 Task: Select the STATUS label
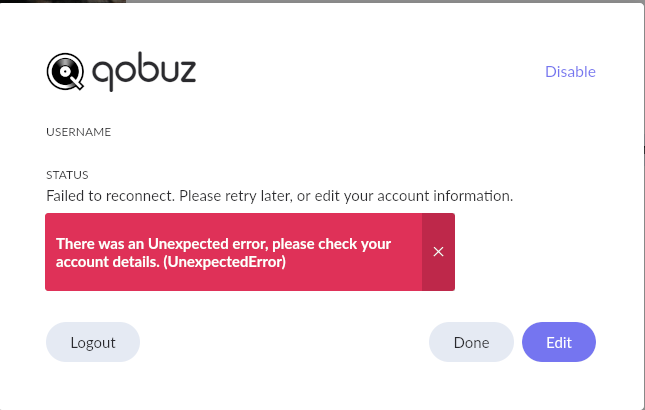[67, 175]
